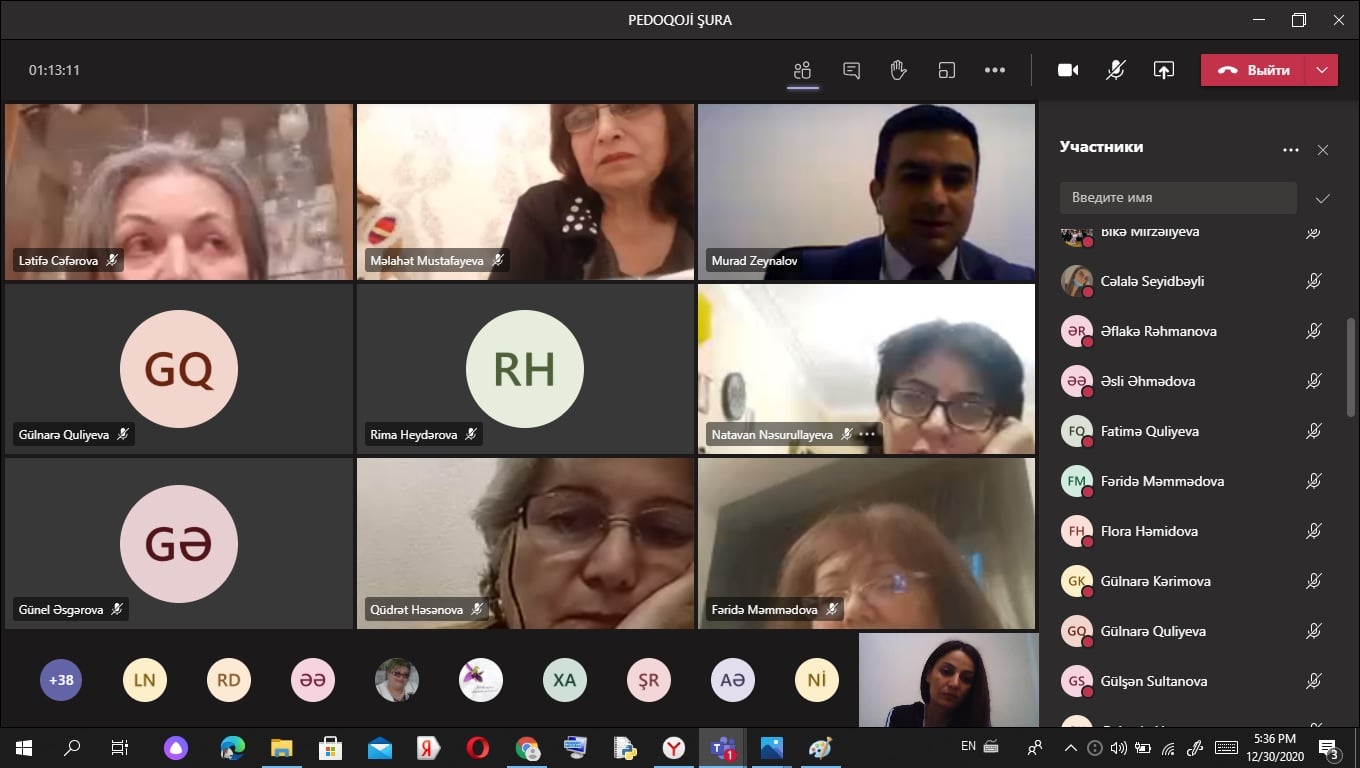Select Murad Zeynalov's video tile
This screenshot has height=768, width=1360.
click(866, 192)
